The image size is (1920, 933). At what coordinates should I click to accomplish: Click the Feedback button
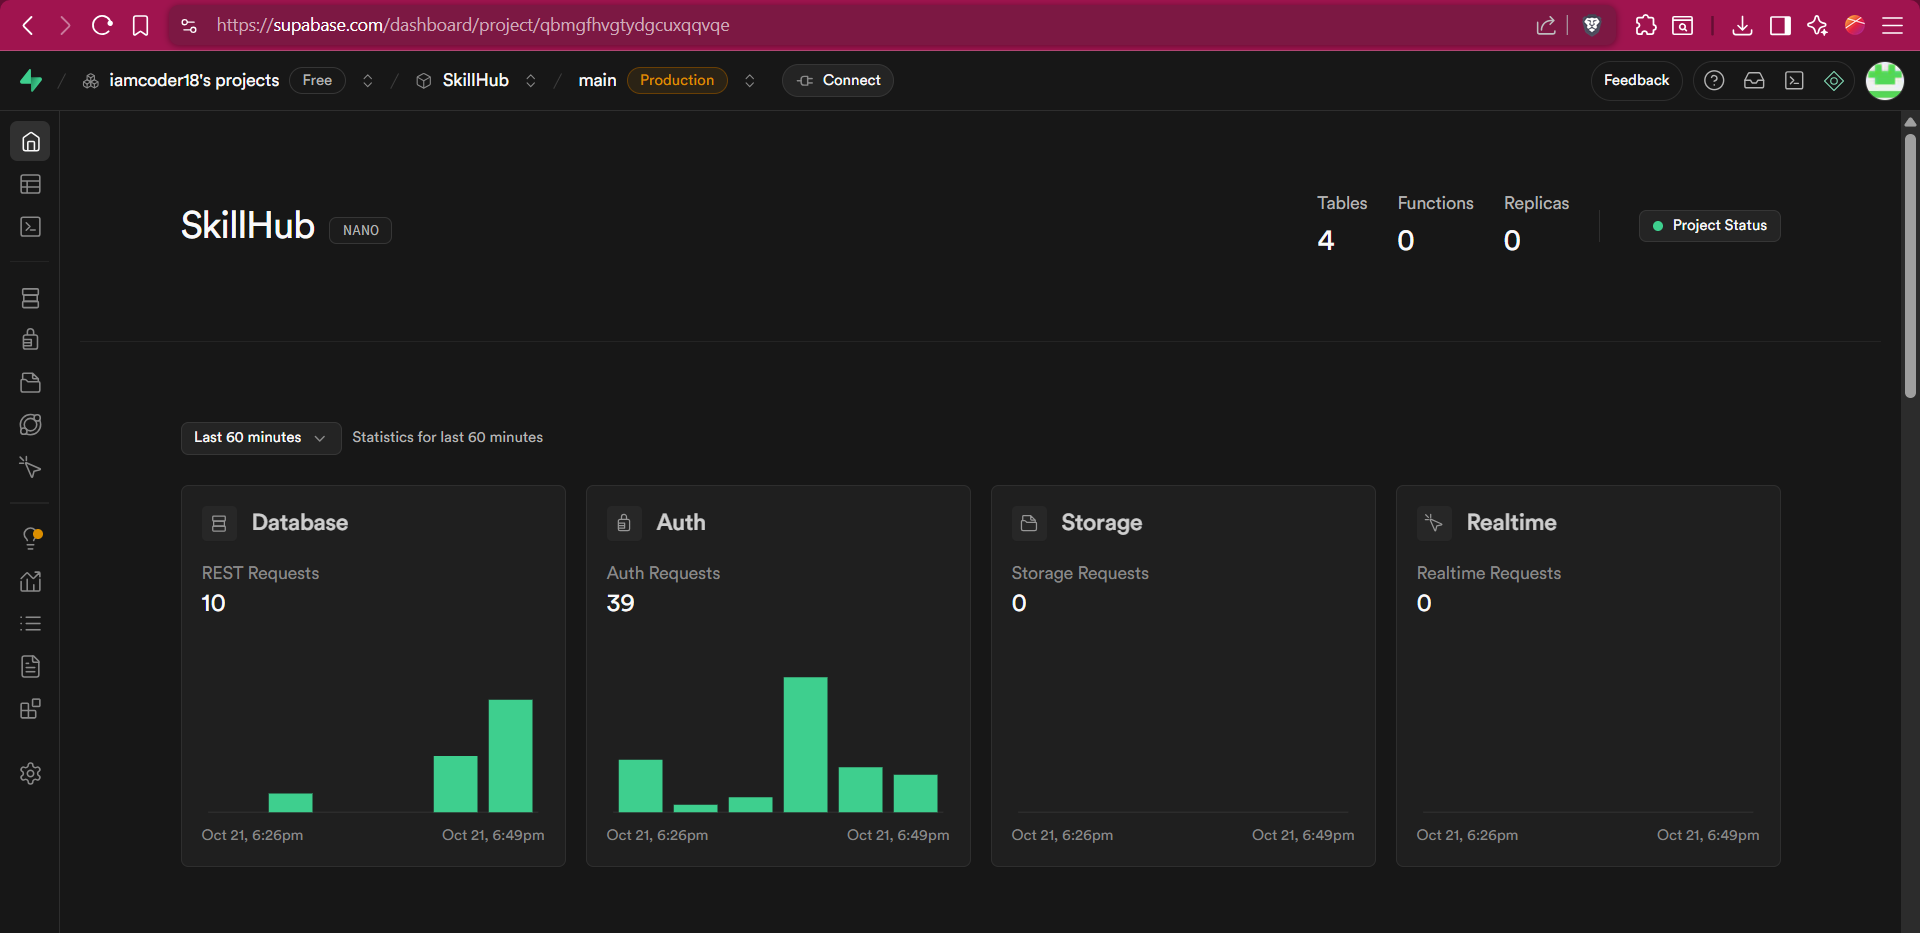1636,81
